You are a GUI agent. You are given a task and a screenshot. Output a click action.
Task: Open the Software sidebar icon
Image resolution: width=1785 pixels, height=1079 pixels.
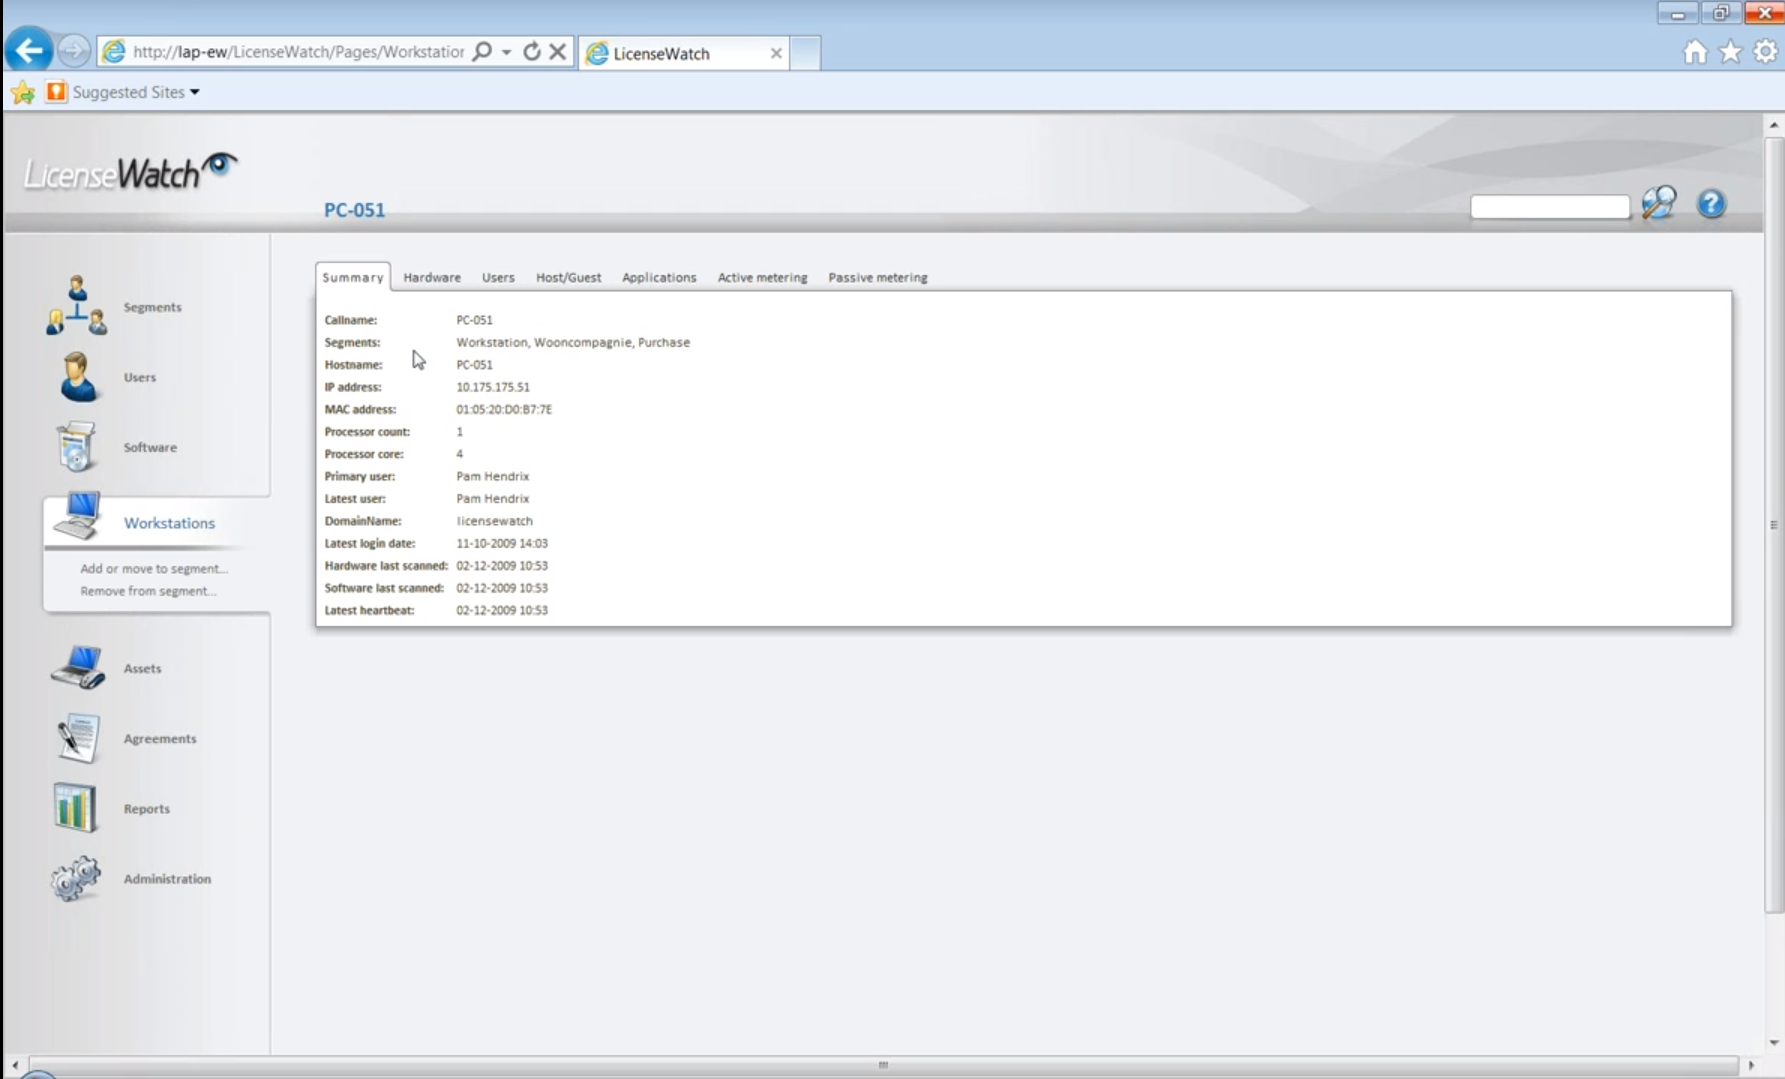[76, 446]
